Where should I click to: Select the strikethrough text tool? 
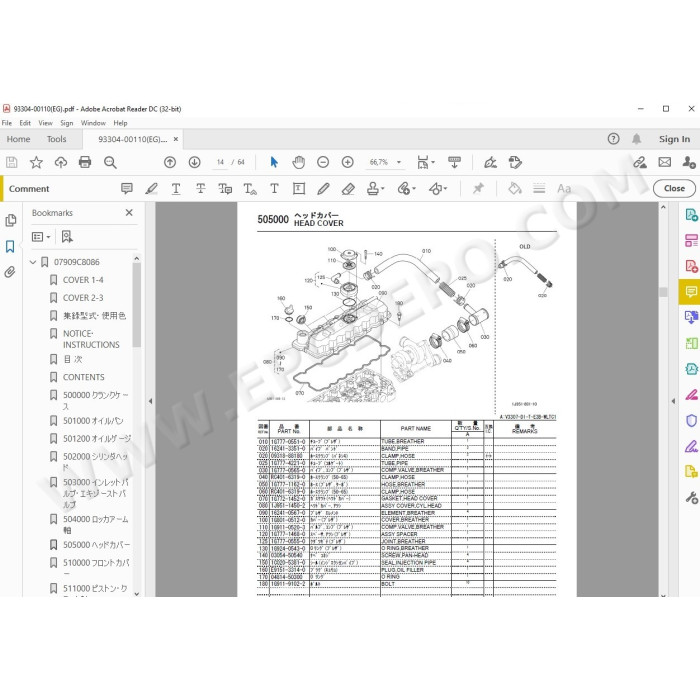(201, 189)
